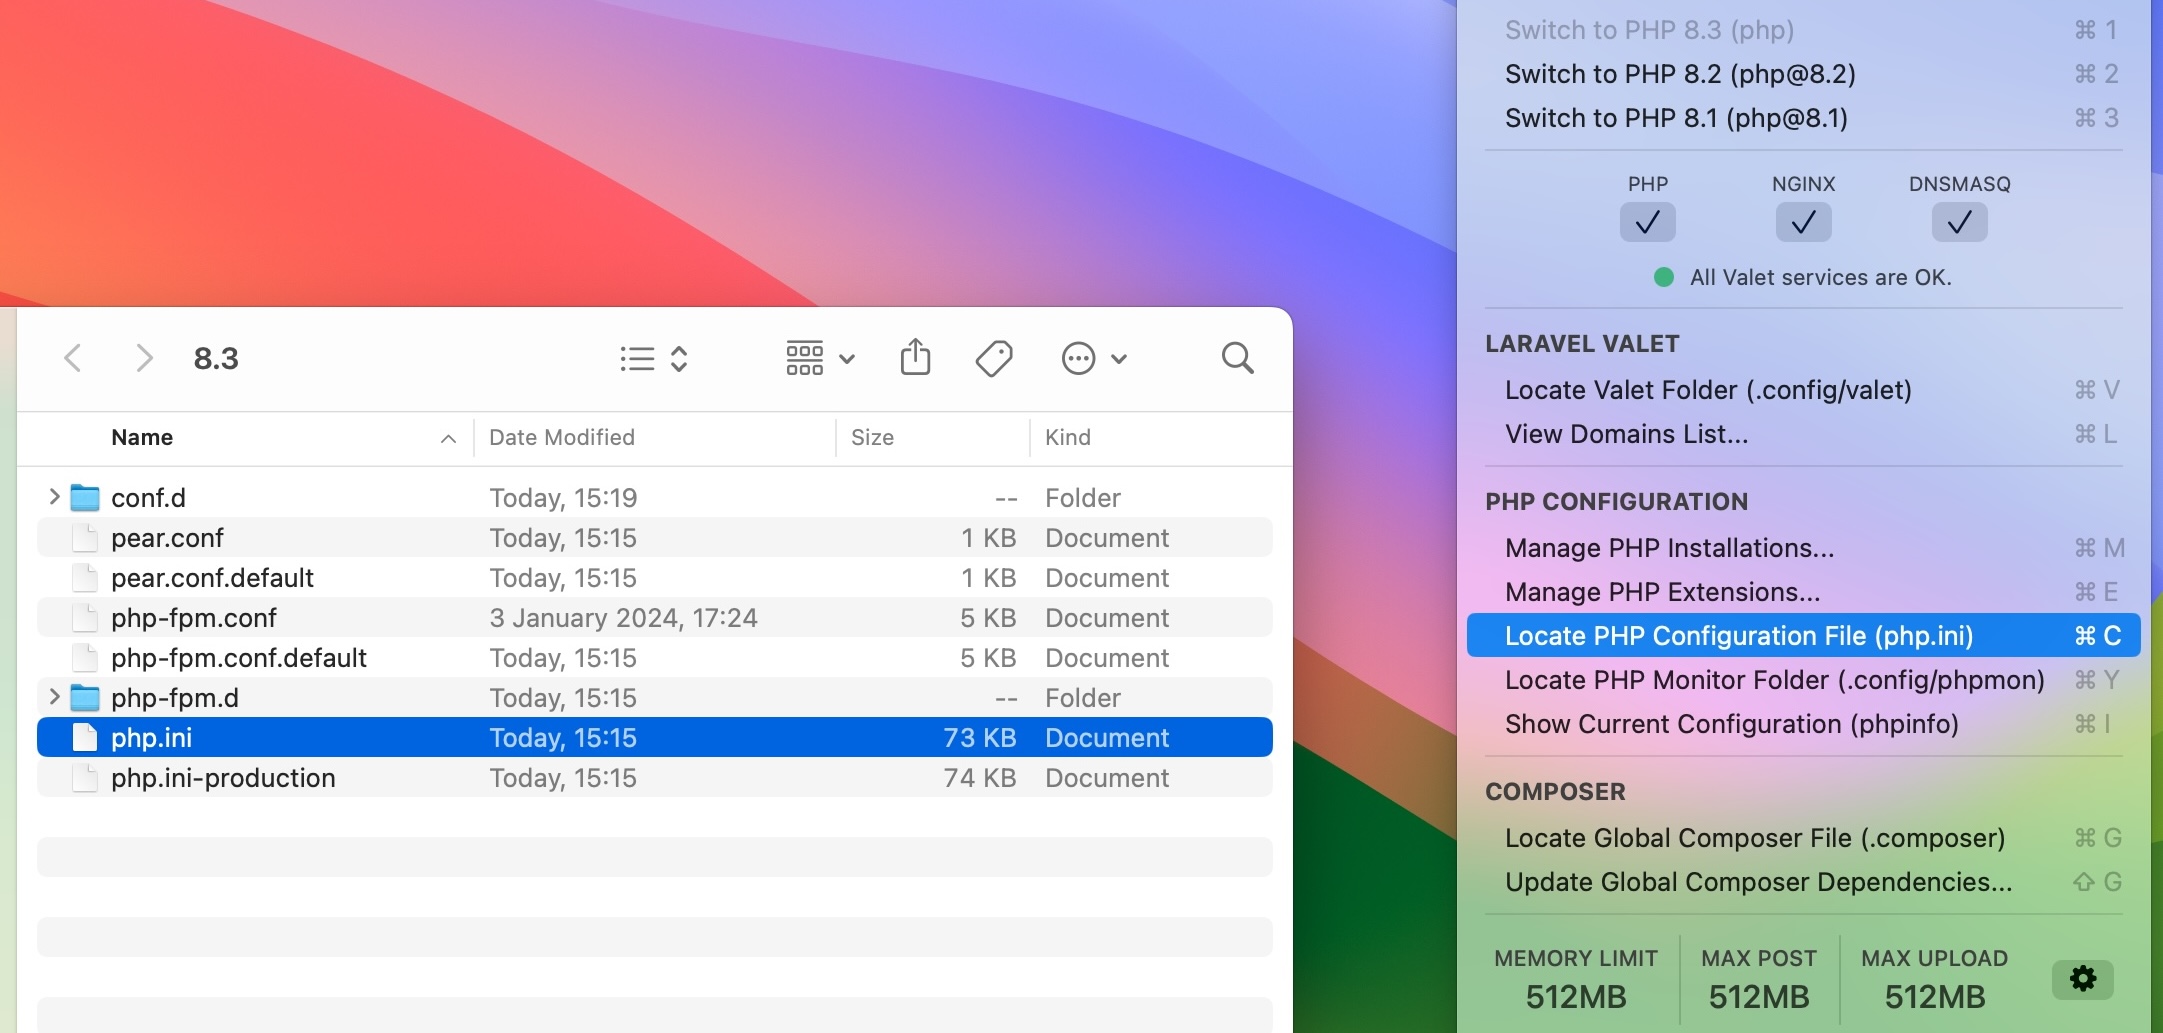The height and width of the screenshot is (1033, 2163).
Task: Open the More actions ellipsis menu
Action: (x=1094, y=358)
